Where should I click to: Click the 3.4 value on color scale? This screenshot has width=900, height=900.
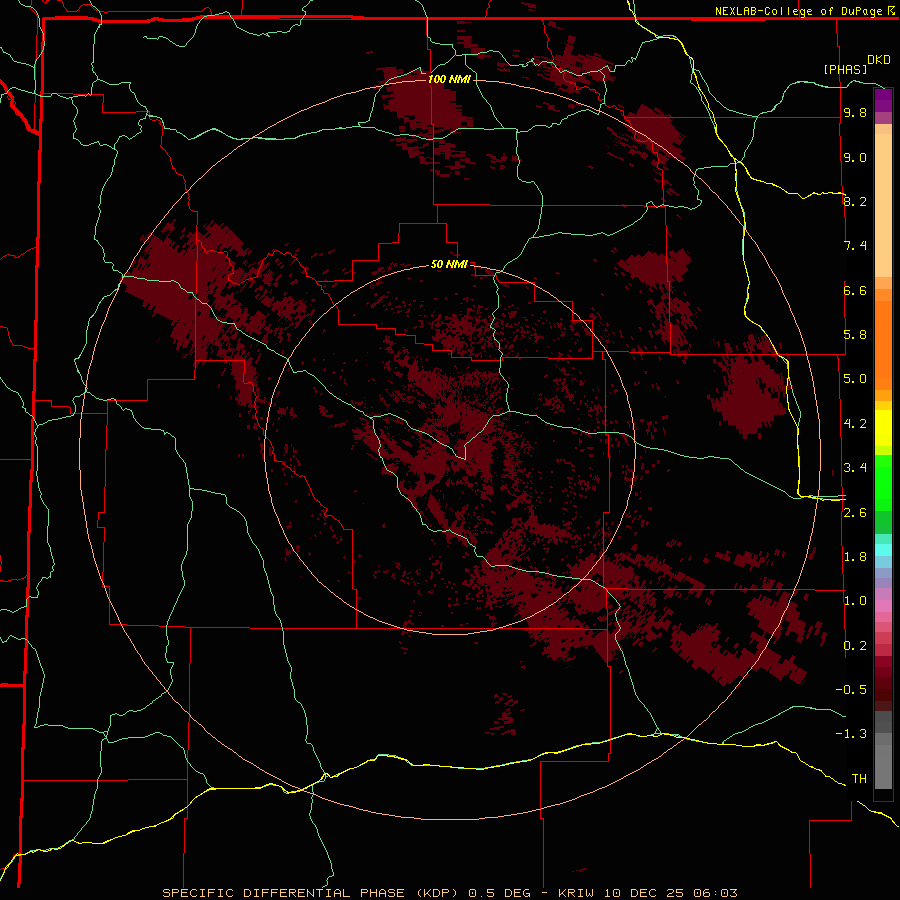[x=855, y=468]
